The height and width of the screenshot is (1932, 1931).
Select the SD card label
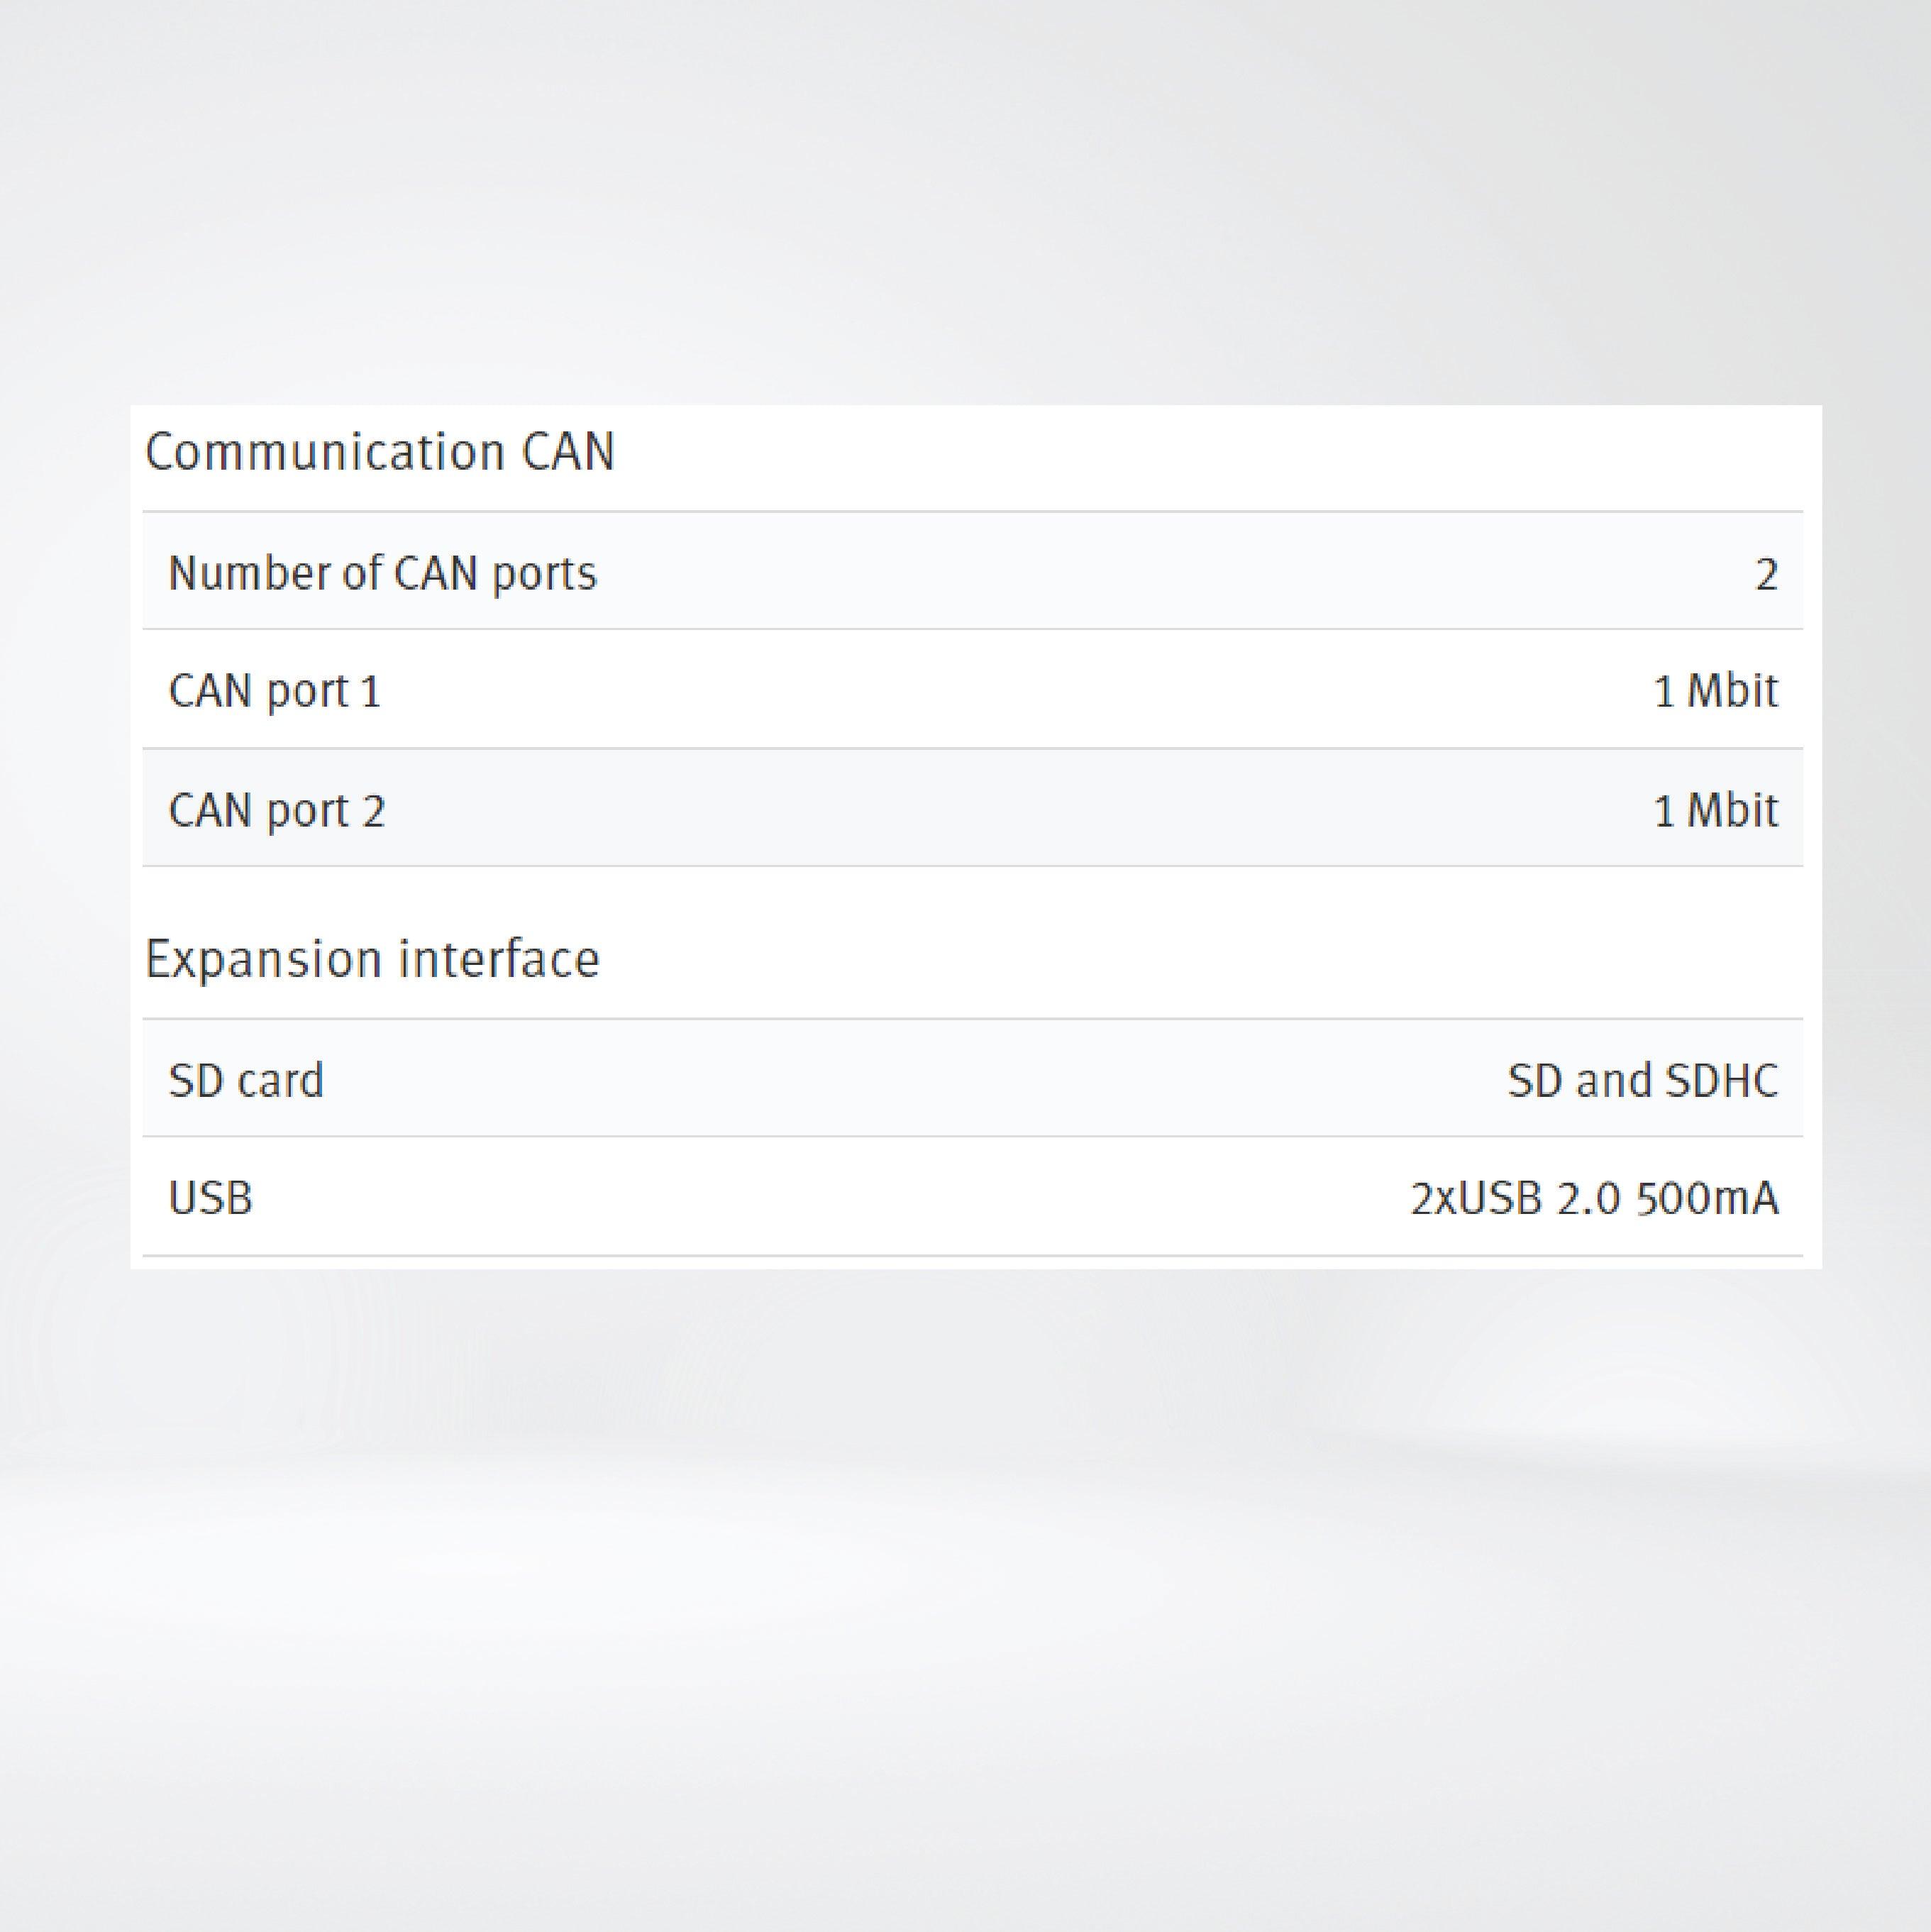[246, 1080]
